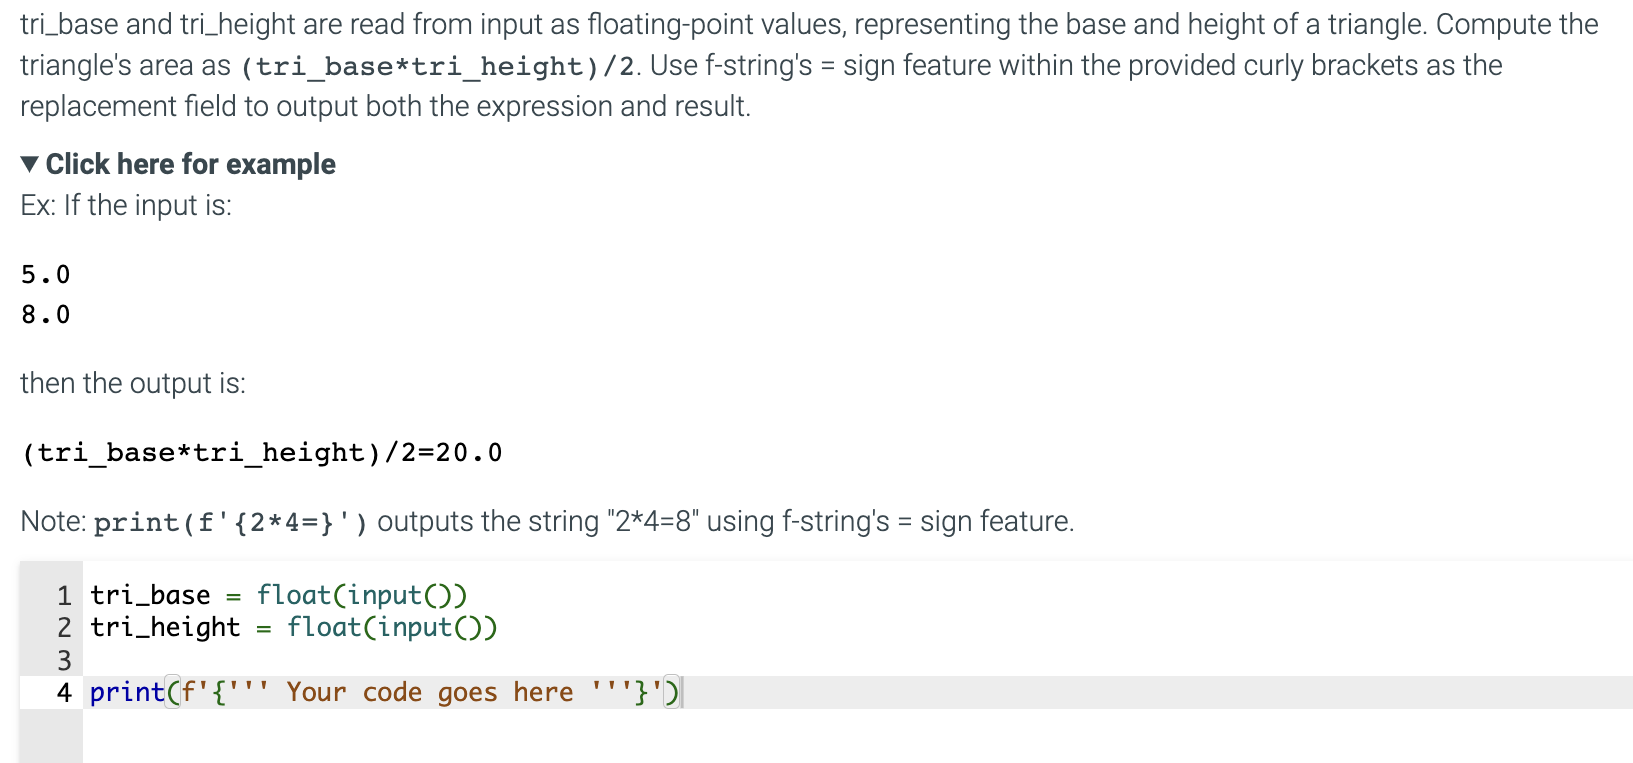The width and height of the screenshot is (1633, 763).
Task: Select line number 4 in the code editor gutter
Action: click(x=64, y=691)
